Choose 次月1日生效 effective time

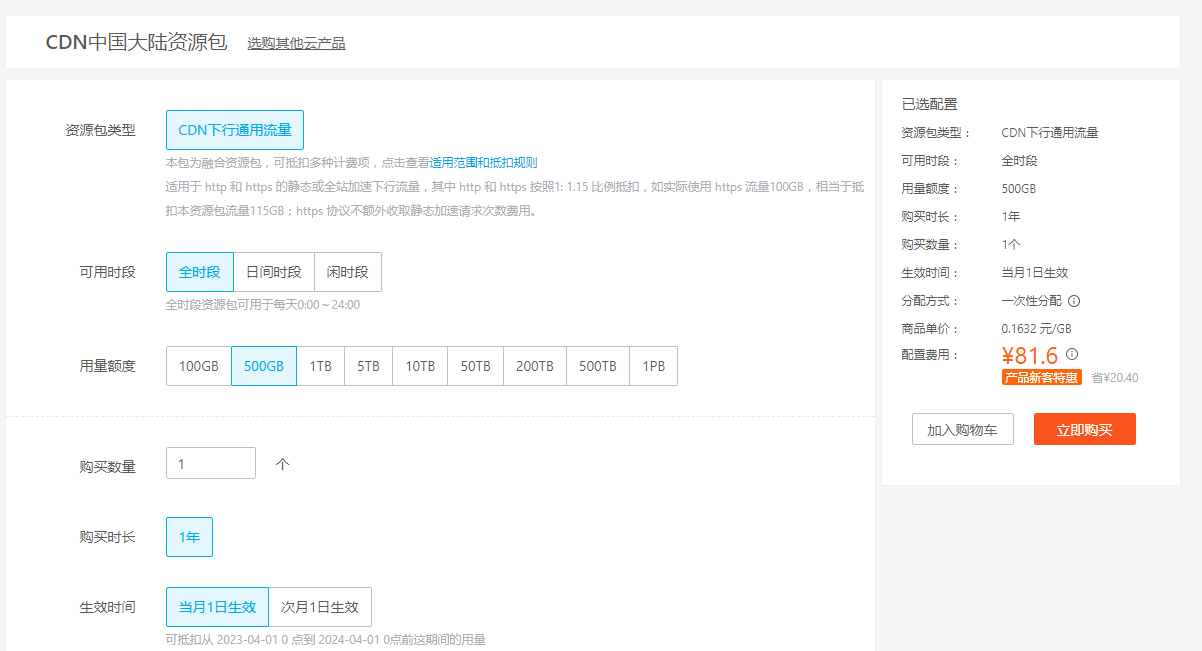(320, 607)
